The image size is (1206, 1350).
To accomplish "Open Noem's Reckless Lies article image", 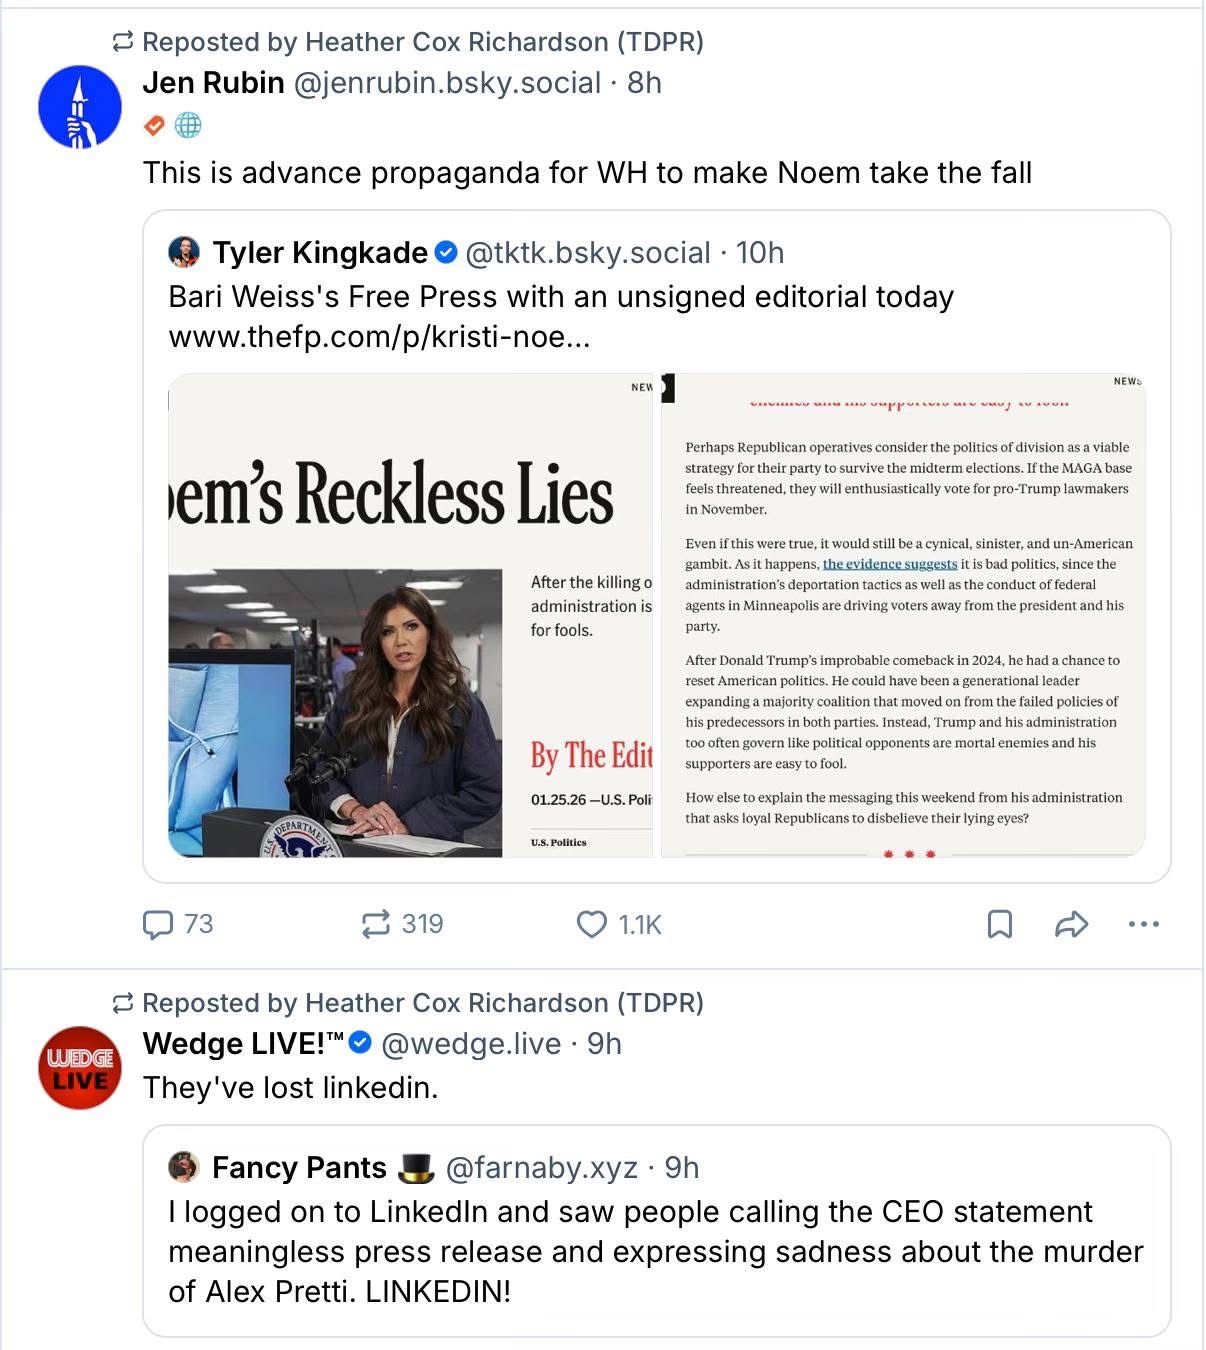I will 410,615.
